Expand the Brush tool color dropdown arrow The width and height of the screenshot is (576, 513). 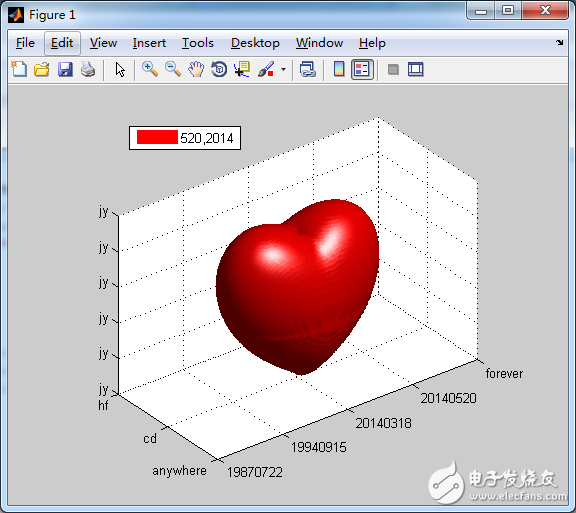pyautogui.click(x=283, y=69)
